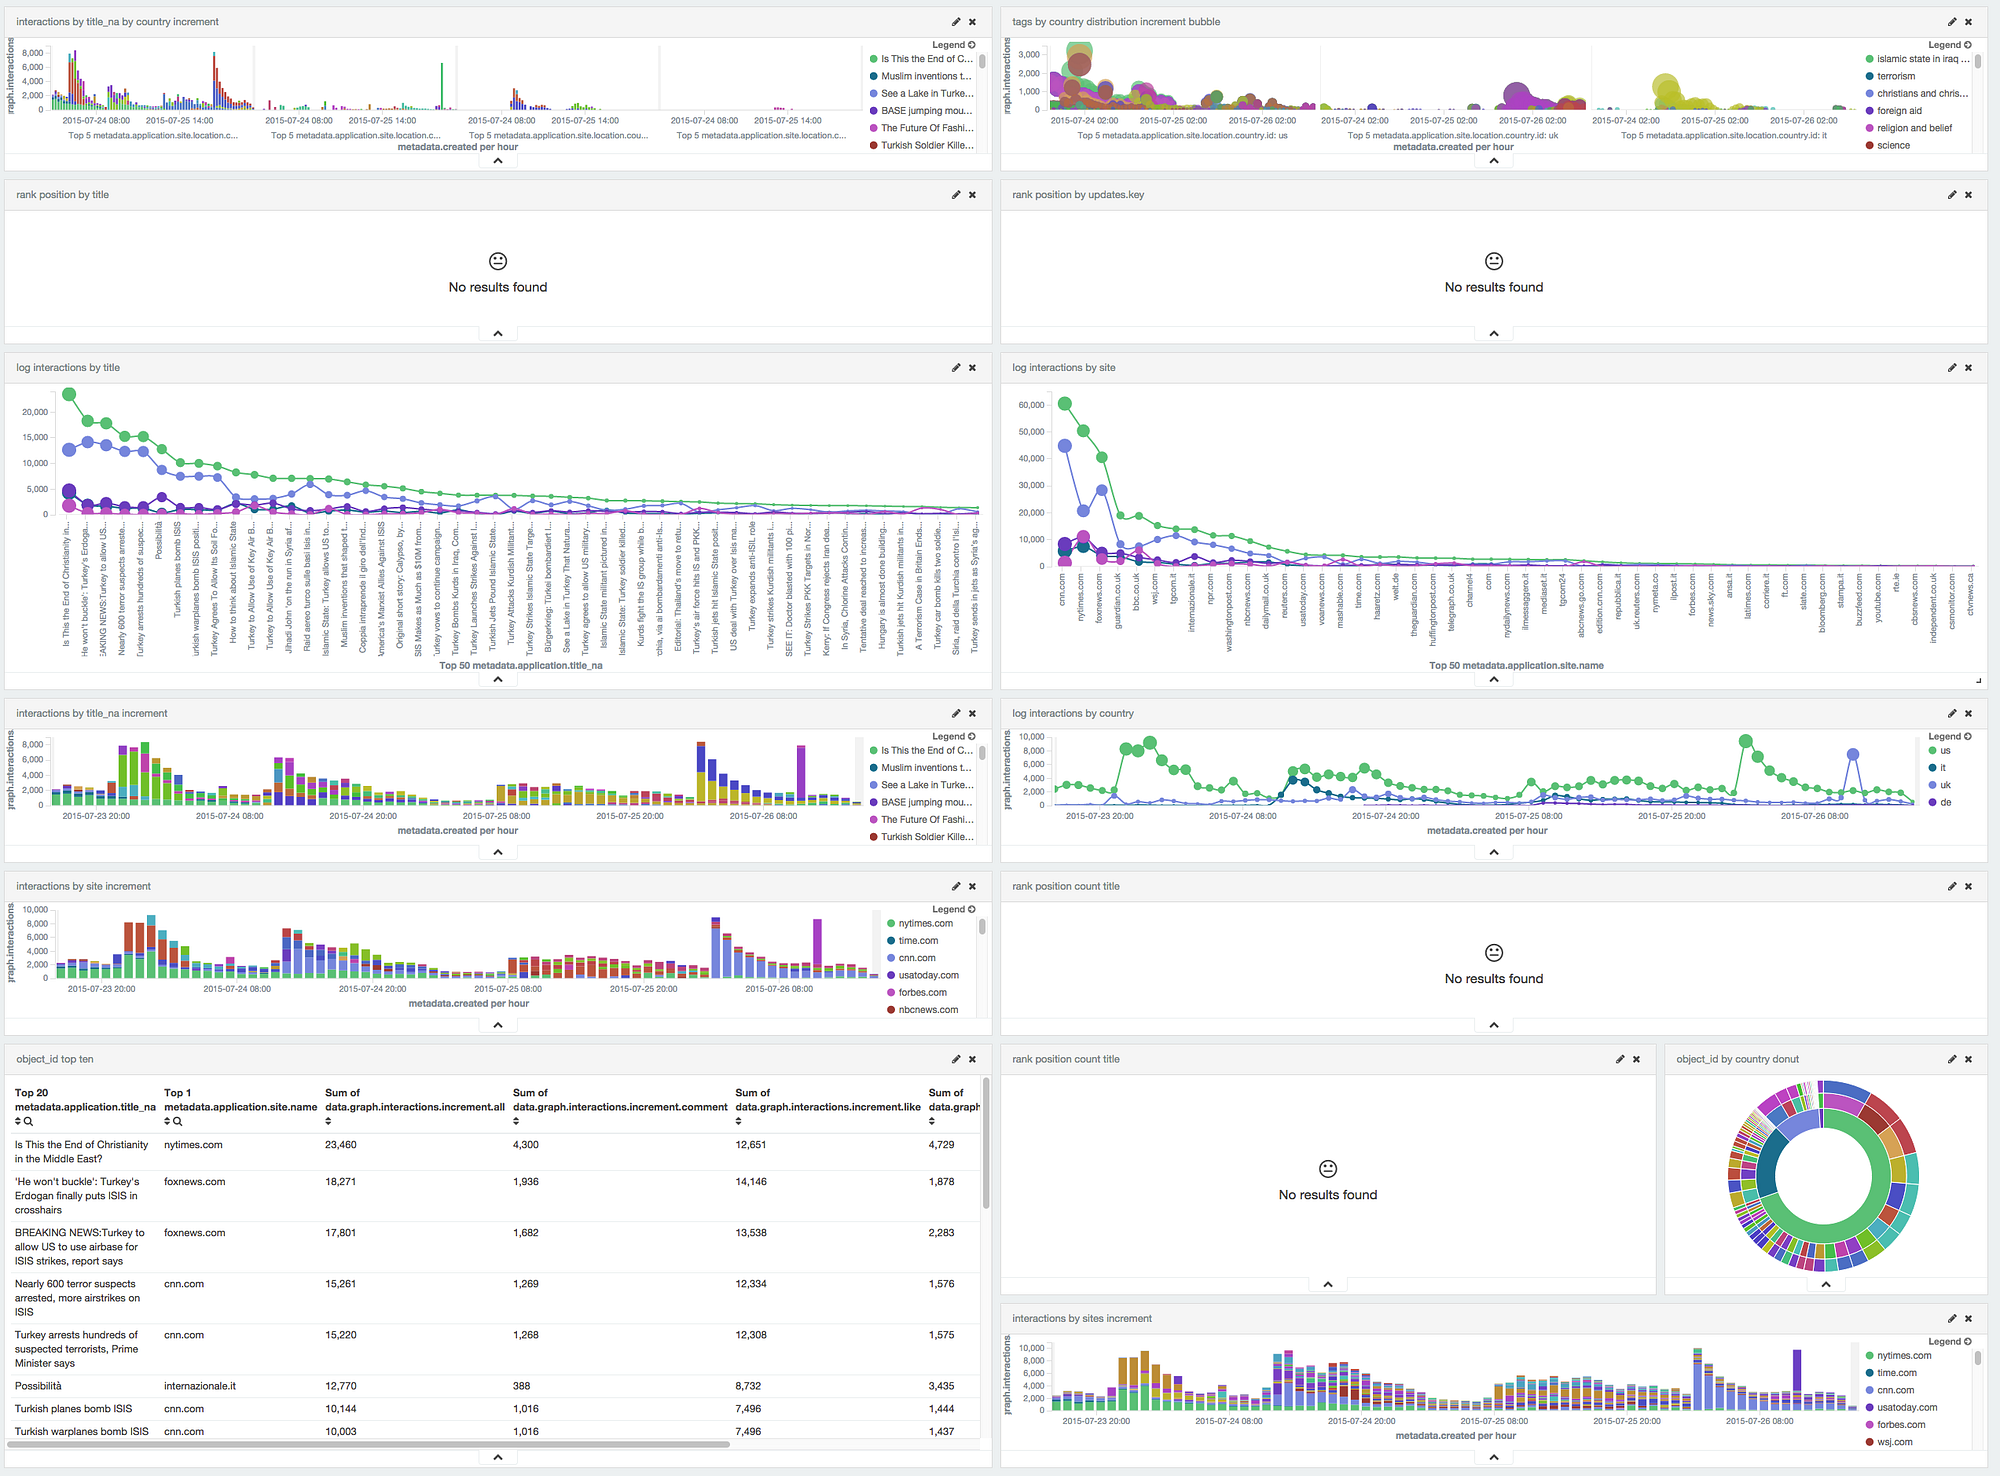The width and height of the screenshot is (2000, 1476).
Task: Click pencil on 'tags by country distribution' panel
Action: click(1951, 22)
